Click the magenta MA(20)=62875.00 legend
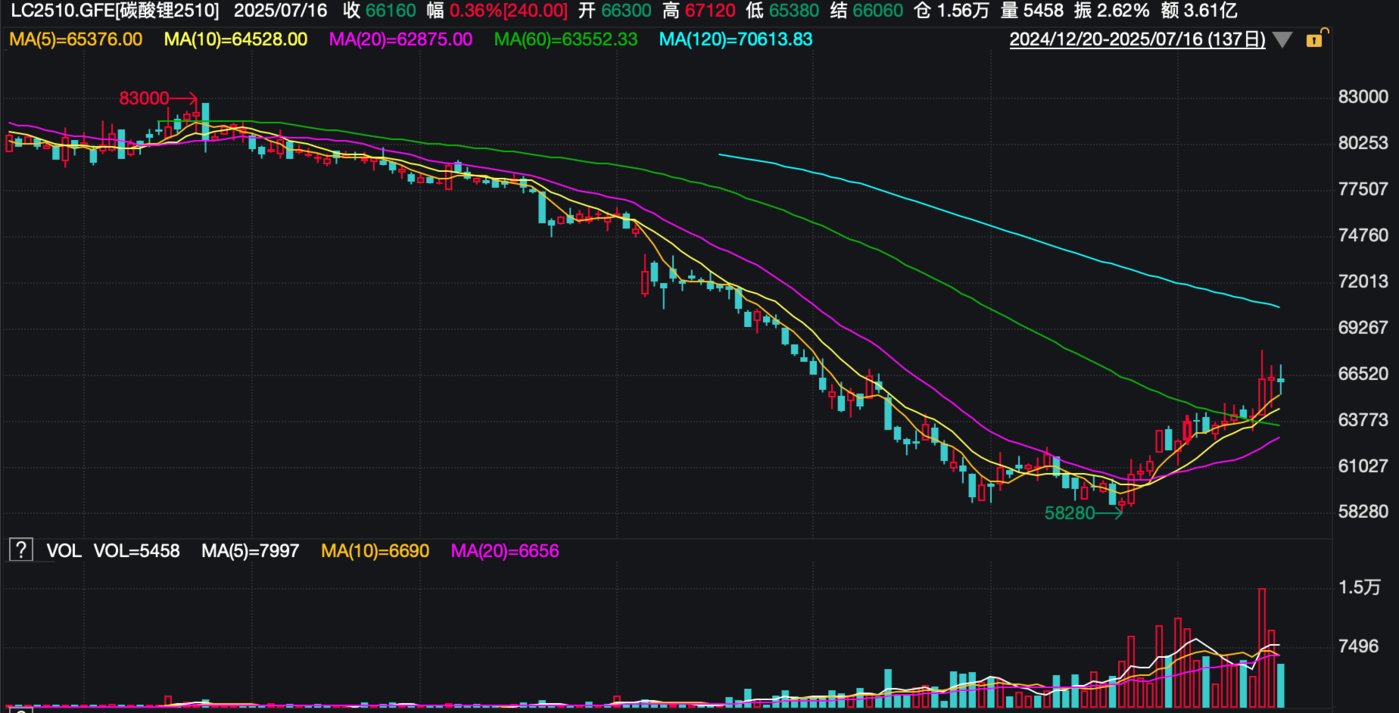Image resolution: width=1399 pixels, height=713 pixels. pyautogui.click(x=400, y=40)
